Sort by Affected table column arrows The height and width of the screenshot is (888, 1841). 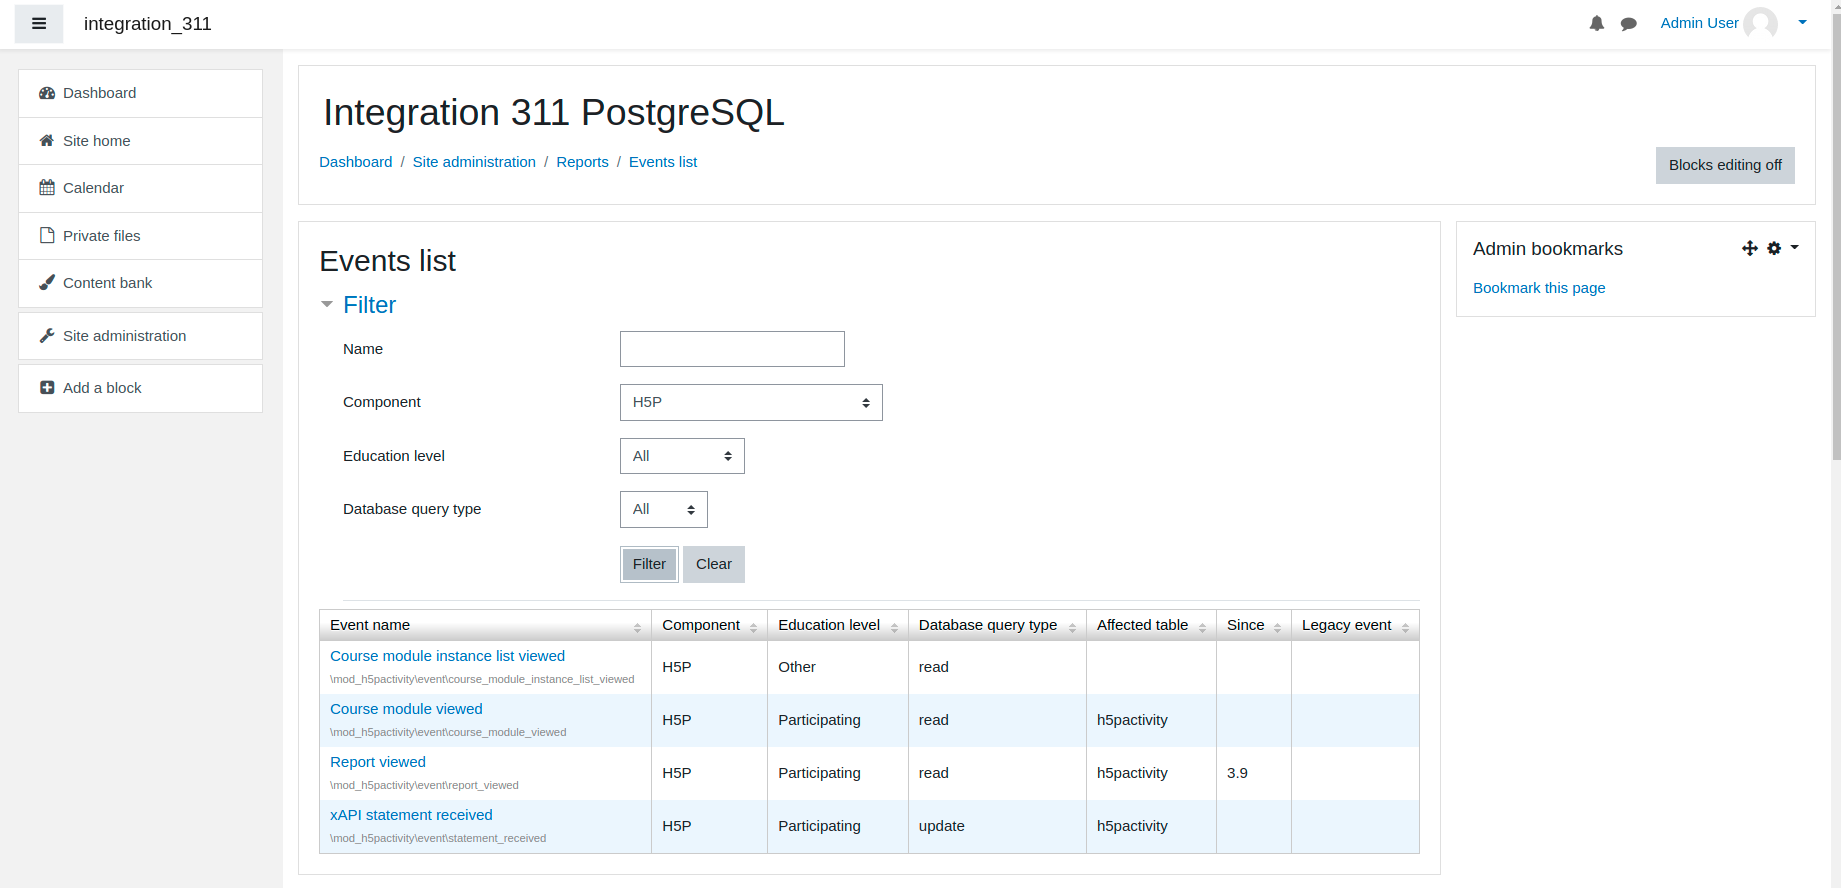coord(1202,627)
